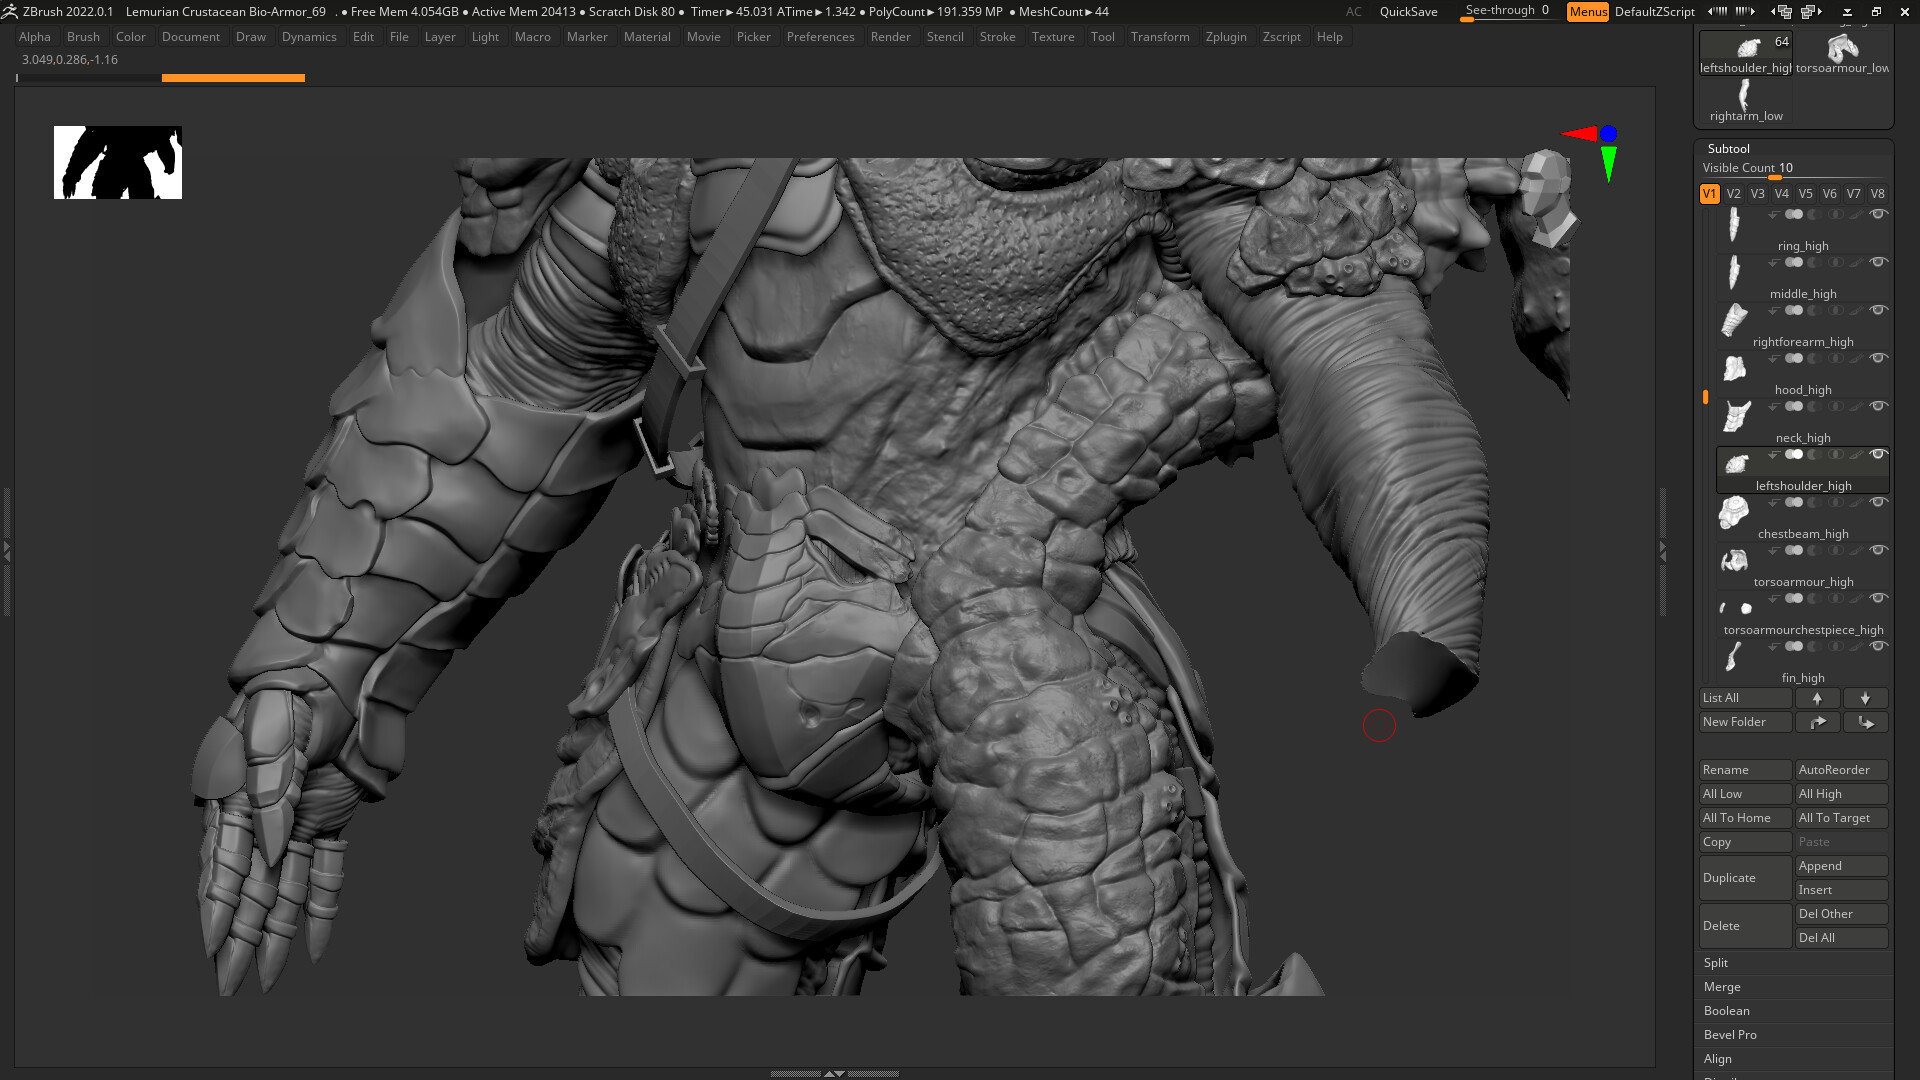The width and height of the screenshot is (1920, 1080).
Task: Open the Zplugin menu
Action: coord(1226,37)
